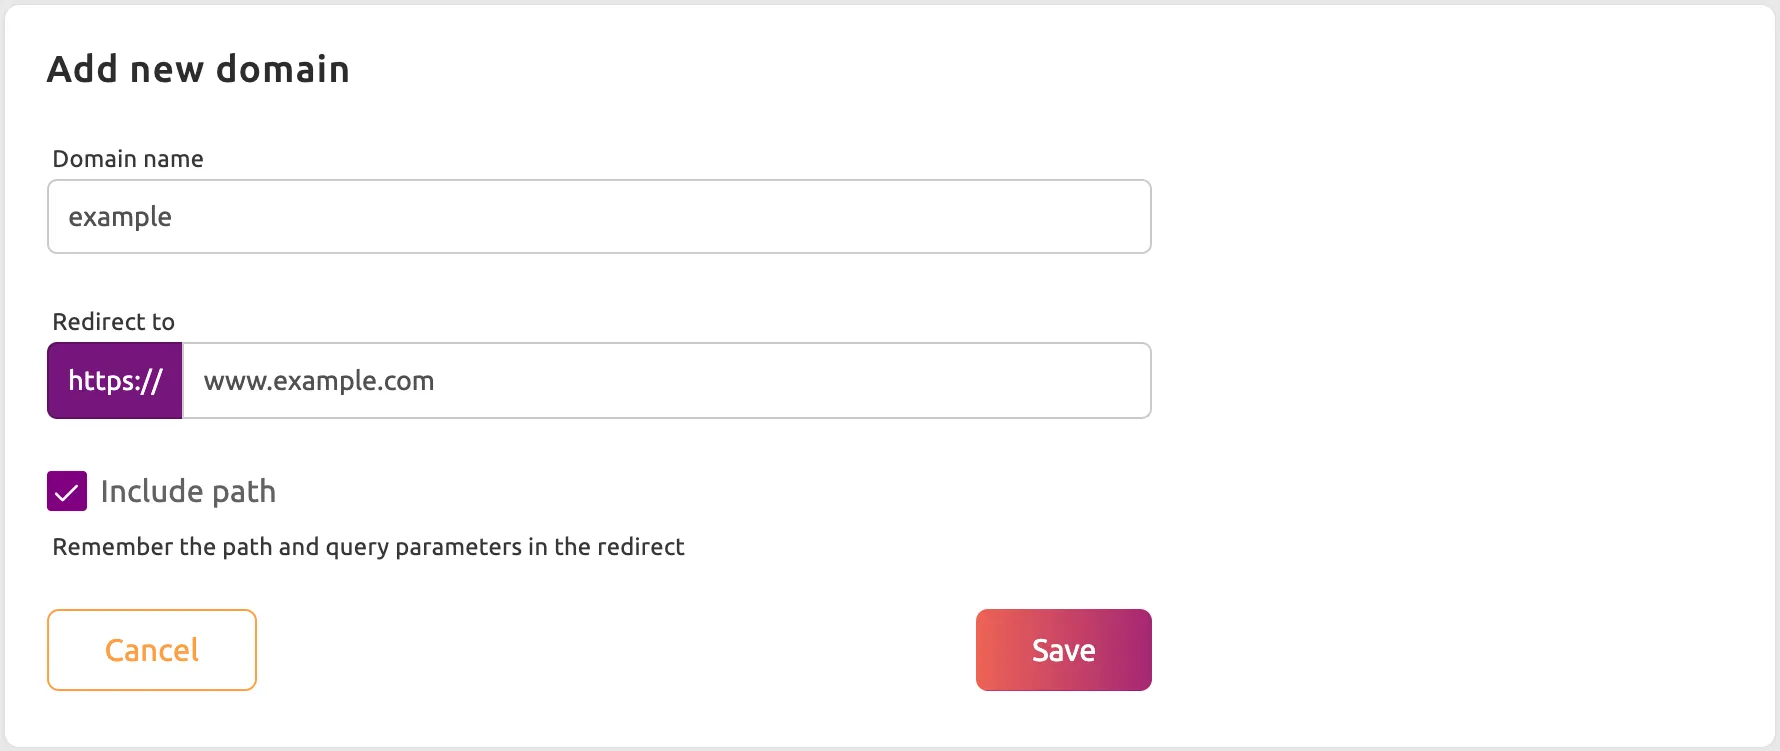
Task: Click the https:// protocol selector
Action: click(114, 380)
